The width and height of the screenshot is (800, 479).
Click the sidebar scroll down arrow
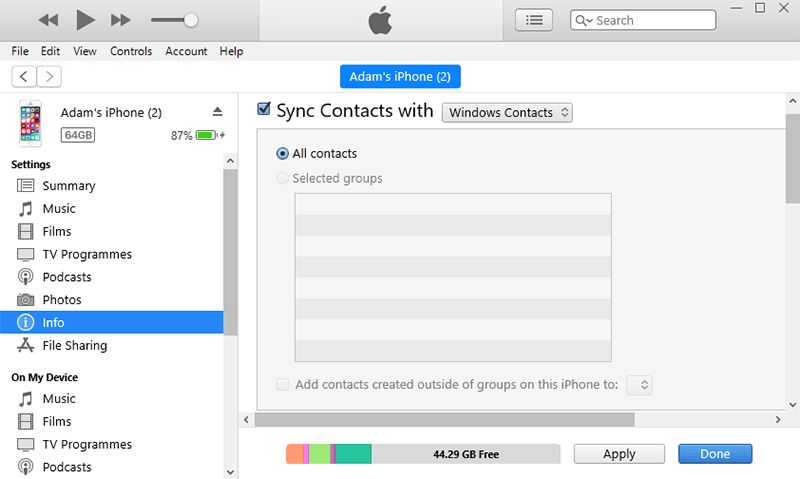click(x=230, y=472)
